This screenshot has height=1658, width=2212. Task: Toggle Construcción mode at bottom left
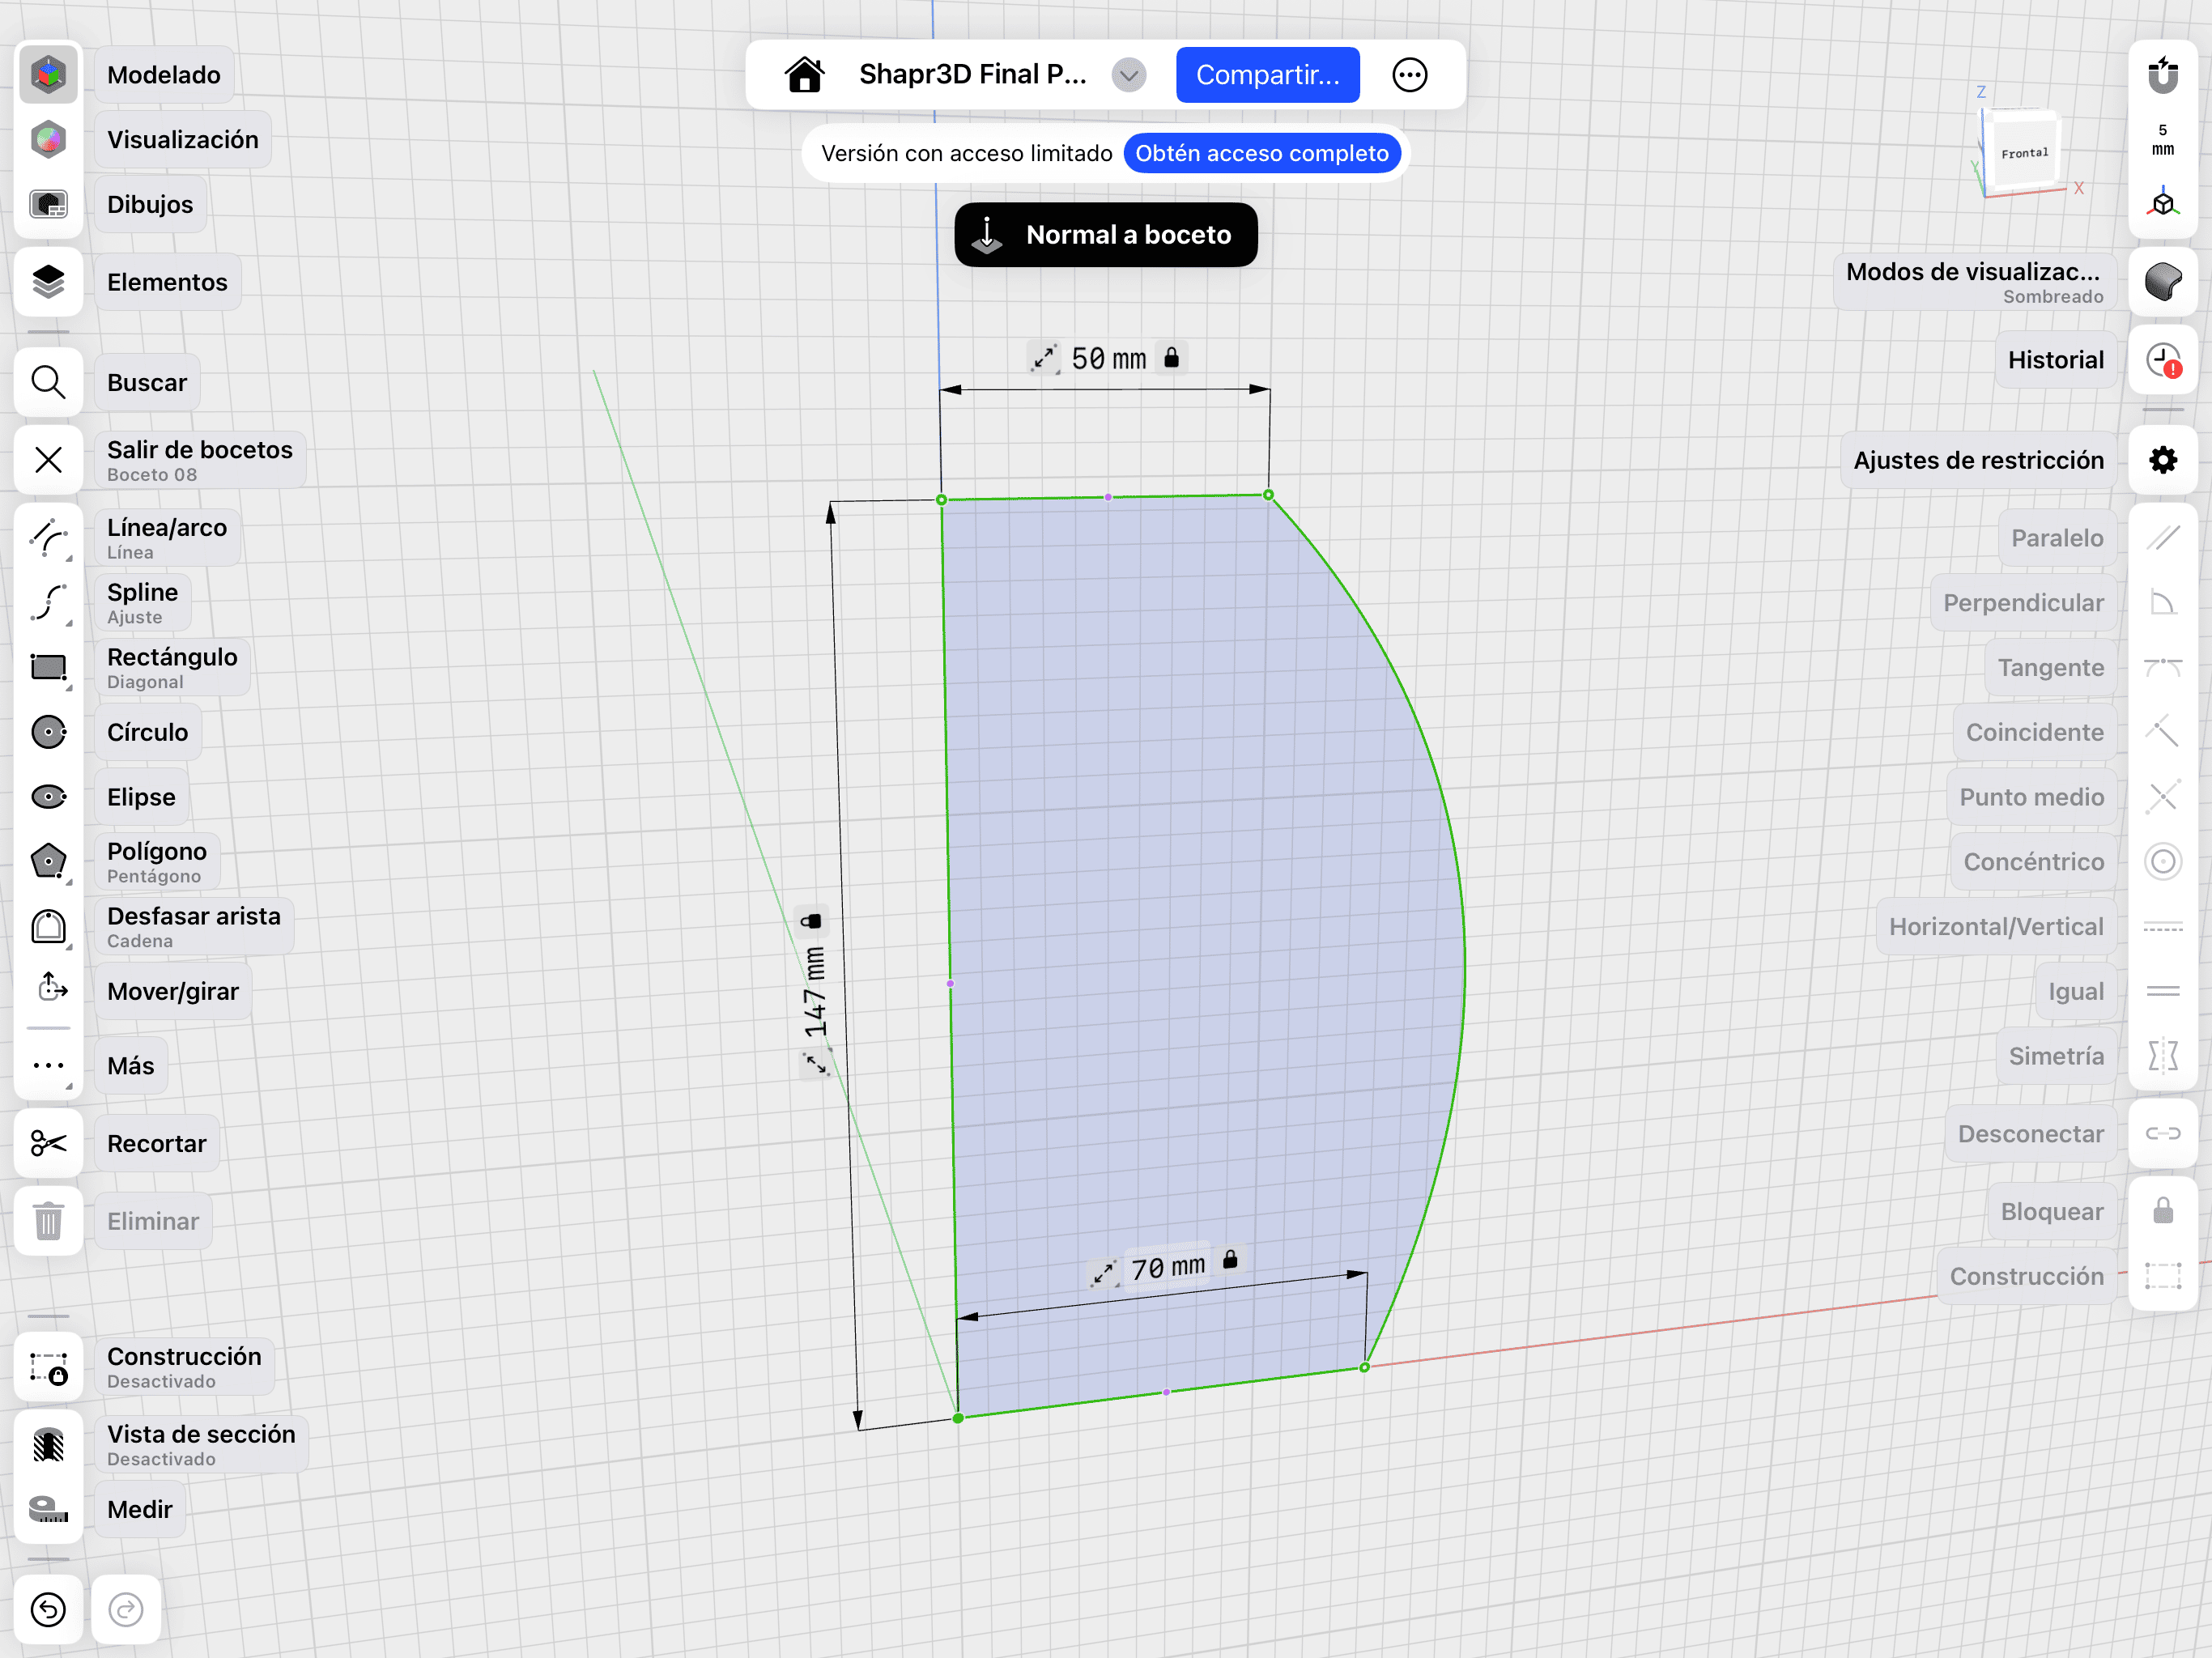pyautogui.click(x=48, y=1367)
